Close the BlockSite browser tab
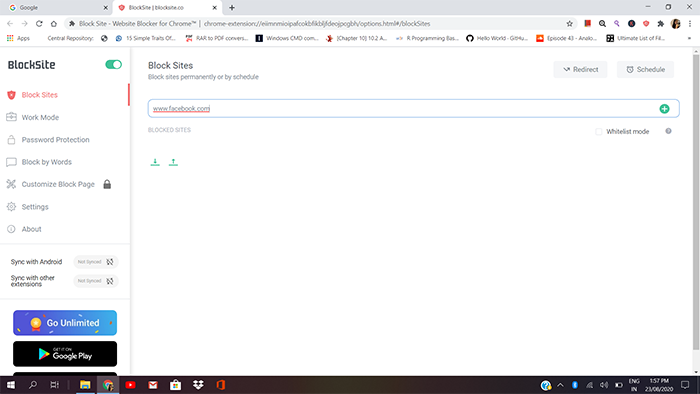 coord(215,8)
